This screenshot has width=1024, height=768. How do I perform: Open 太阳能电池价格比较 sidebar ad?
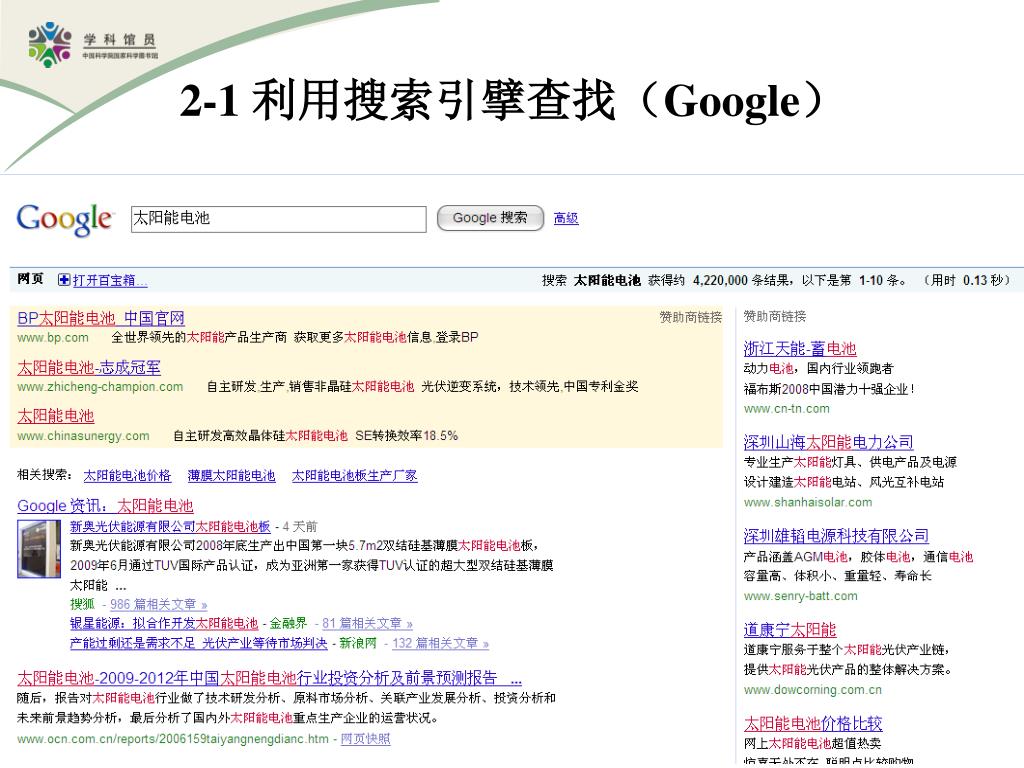pos(813,724)
